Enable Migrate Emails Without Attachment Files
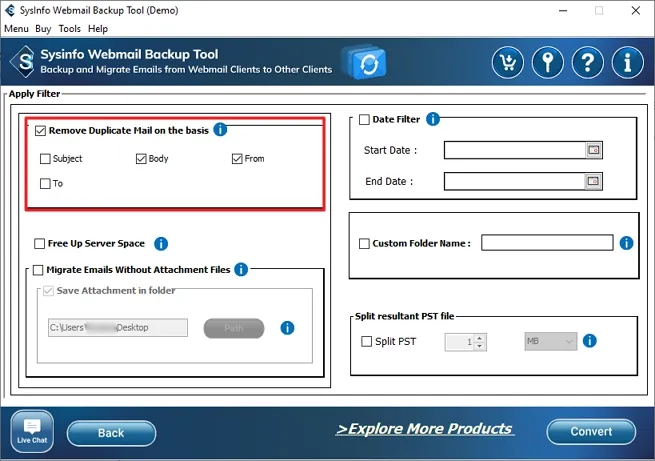 38,270
